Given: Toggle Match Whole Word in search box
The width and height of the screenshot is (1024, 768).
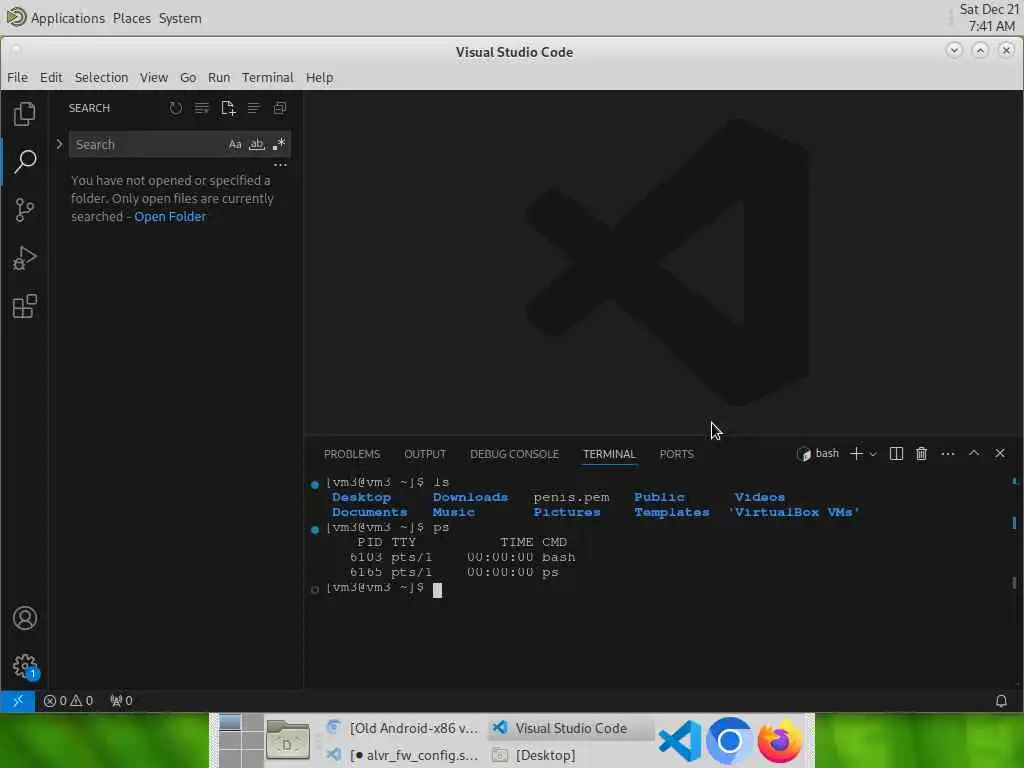Looking at the screenshot, I should [257, 144].
